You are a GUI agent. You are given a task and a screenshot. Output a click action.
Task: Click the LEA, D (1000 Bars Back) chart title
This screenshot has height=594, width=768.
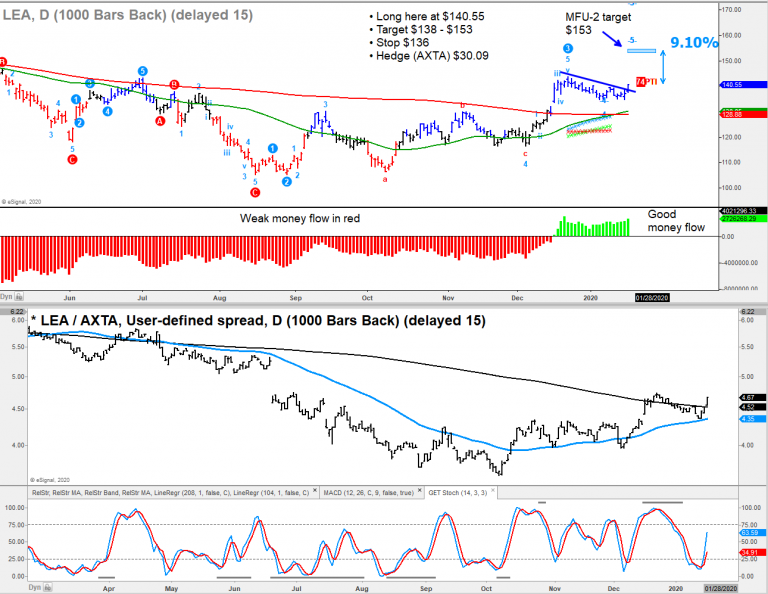(127, 15)
